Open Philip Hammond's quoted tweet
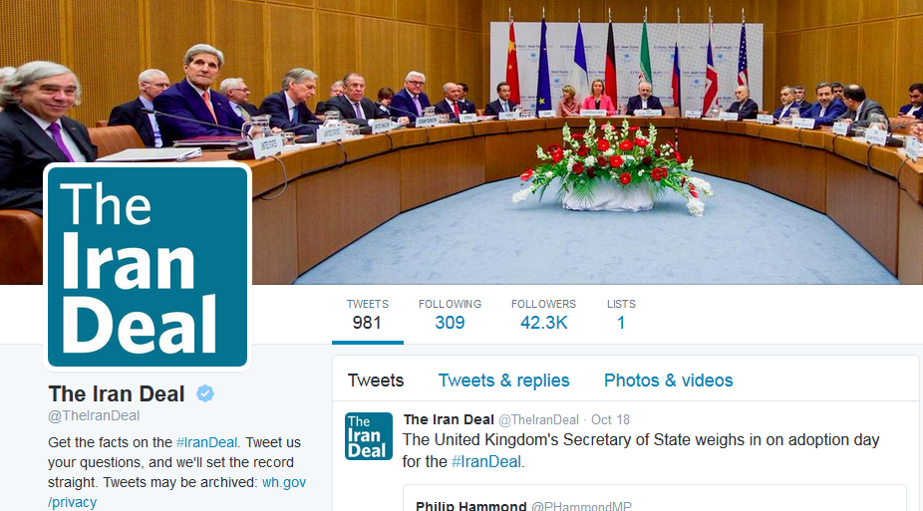 tap(655, 498)
